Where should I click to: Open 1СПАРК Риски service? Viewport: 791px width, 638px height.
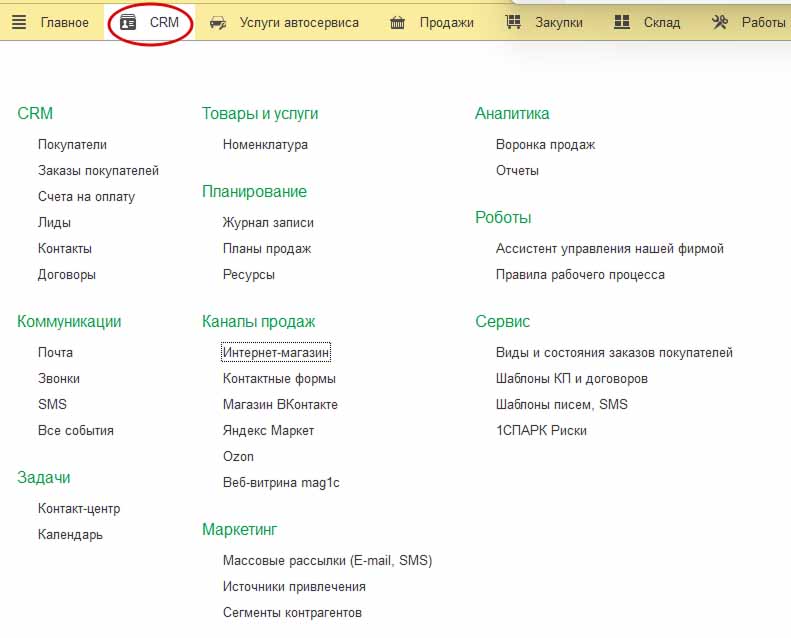click(x=541, y=431)
